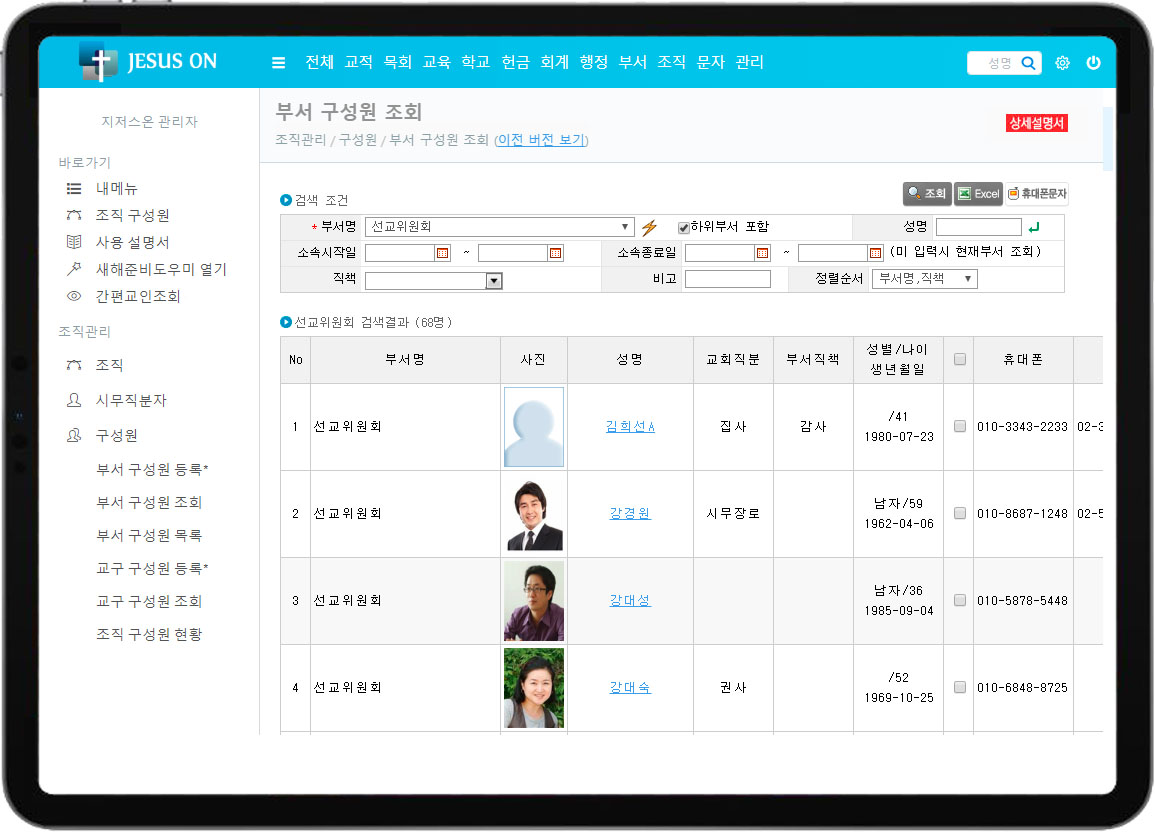Open 이전 버전 보기 link
This screenshot has height=832, width=1155.
[541, 140]
